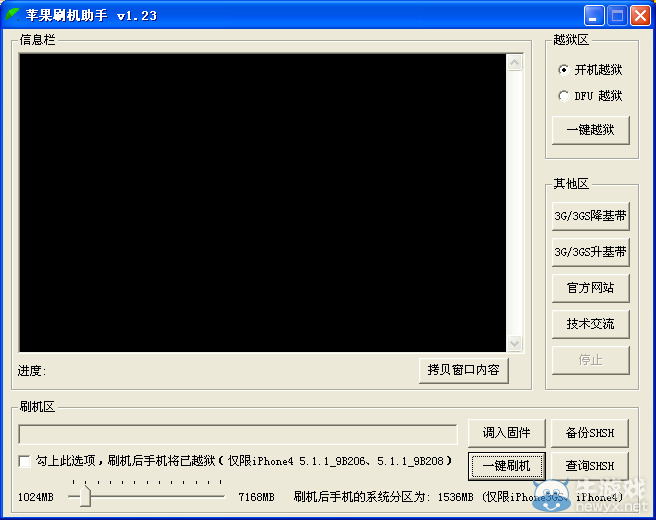Click the info console scroll-down arrow

click(515, 343)
